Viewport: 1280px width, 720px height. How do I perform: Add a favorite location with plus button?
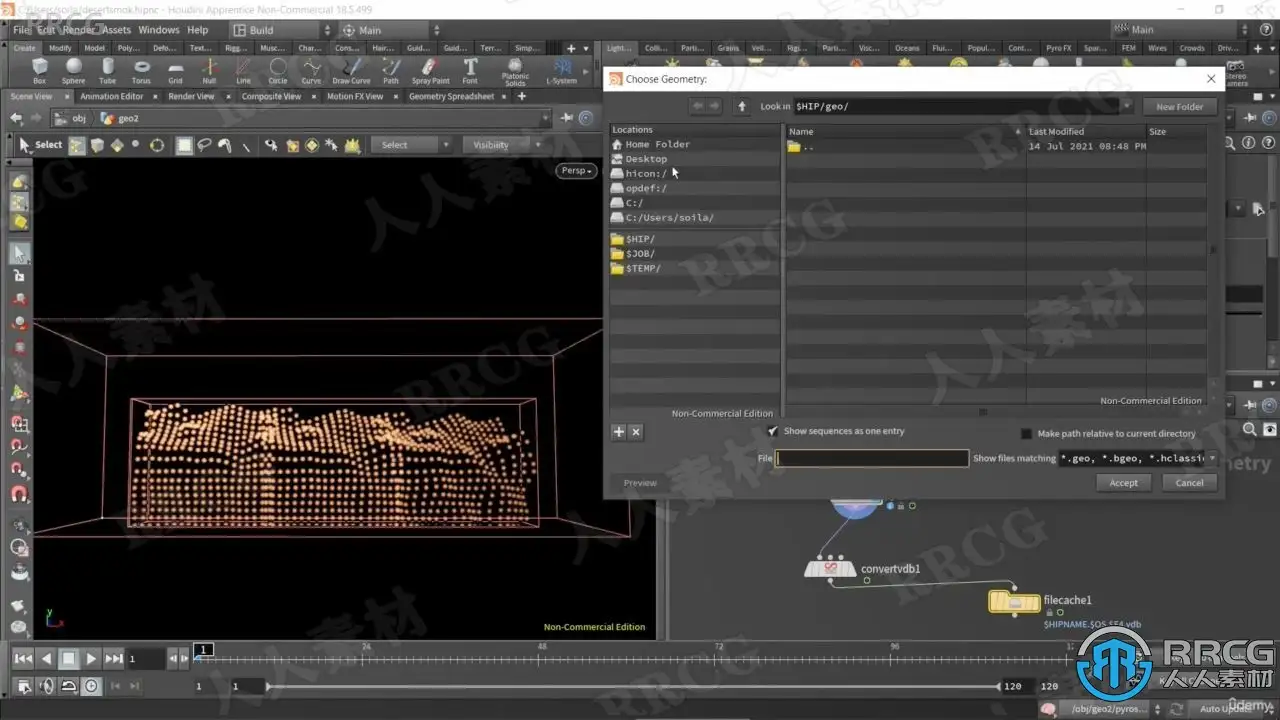(618, 432)
